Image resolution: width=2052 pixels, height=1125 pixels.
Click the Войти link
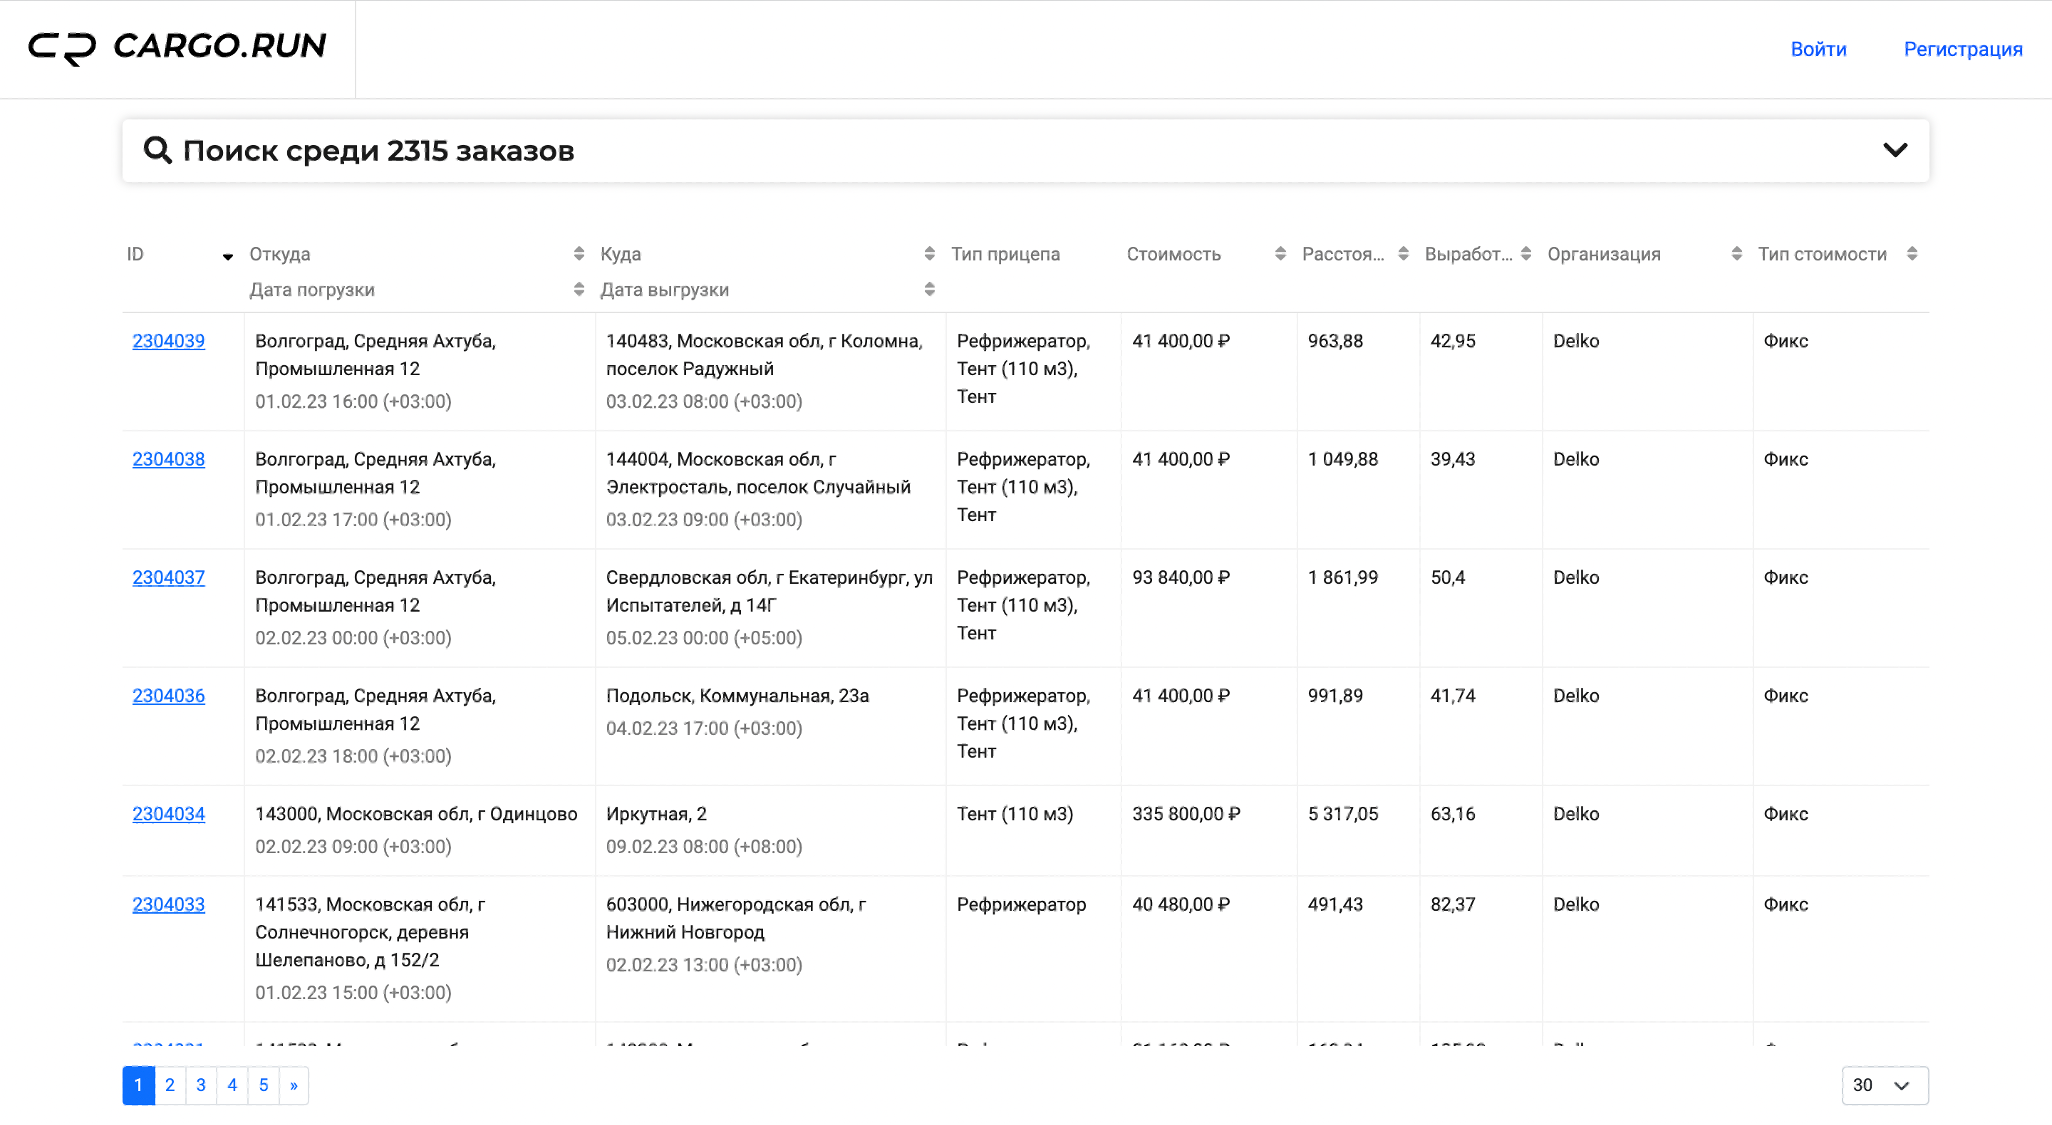pyautogui.click(x=1818, y=49)
